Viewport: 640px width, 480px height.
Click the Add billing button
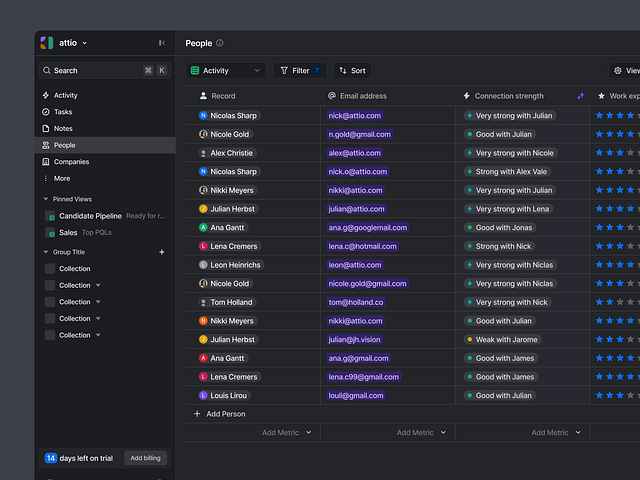click(145, 458)
